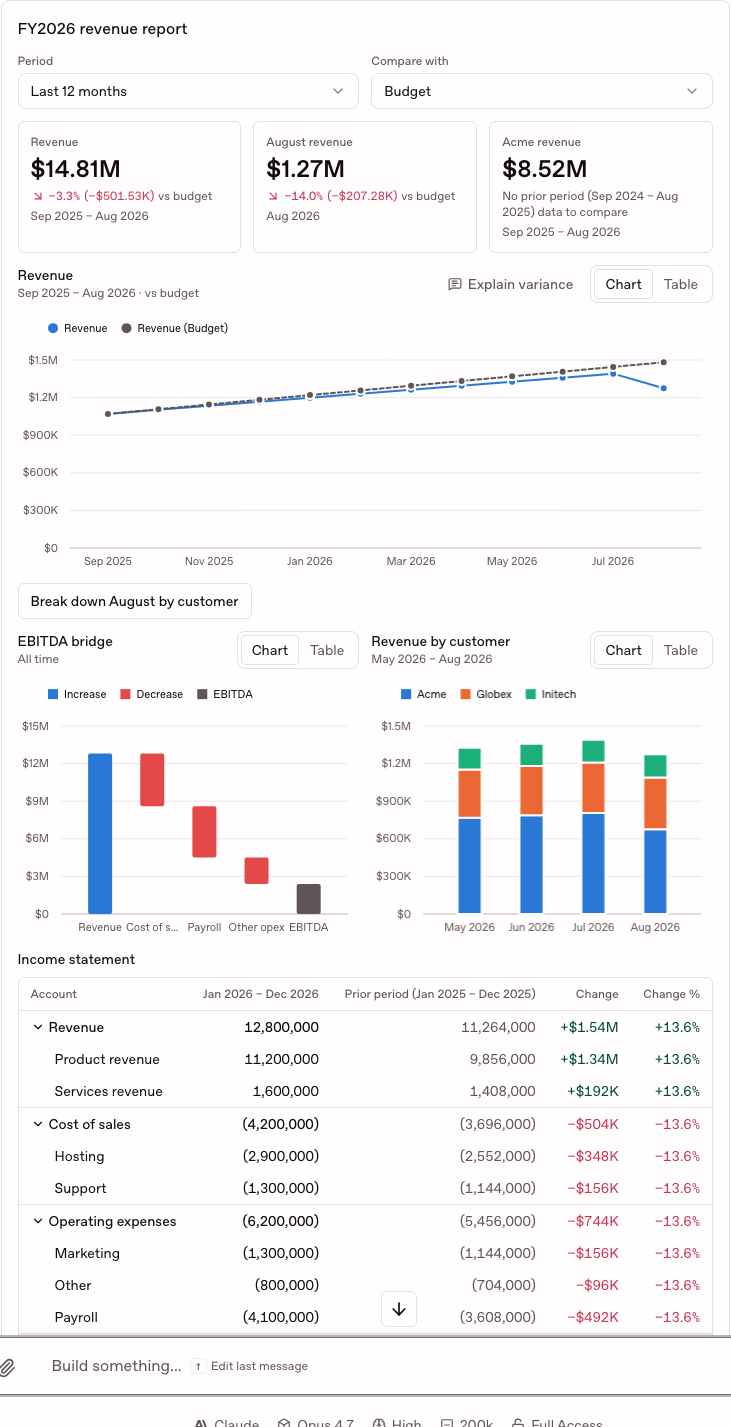Click the paperclip attach icon
Screen dimensions: 731x1427
(7, 1366)
